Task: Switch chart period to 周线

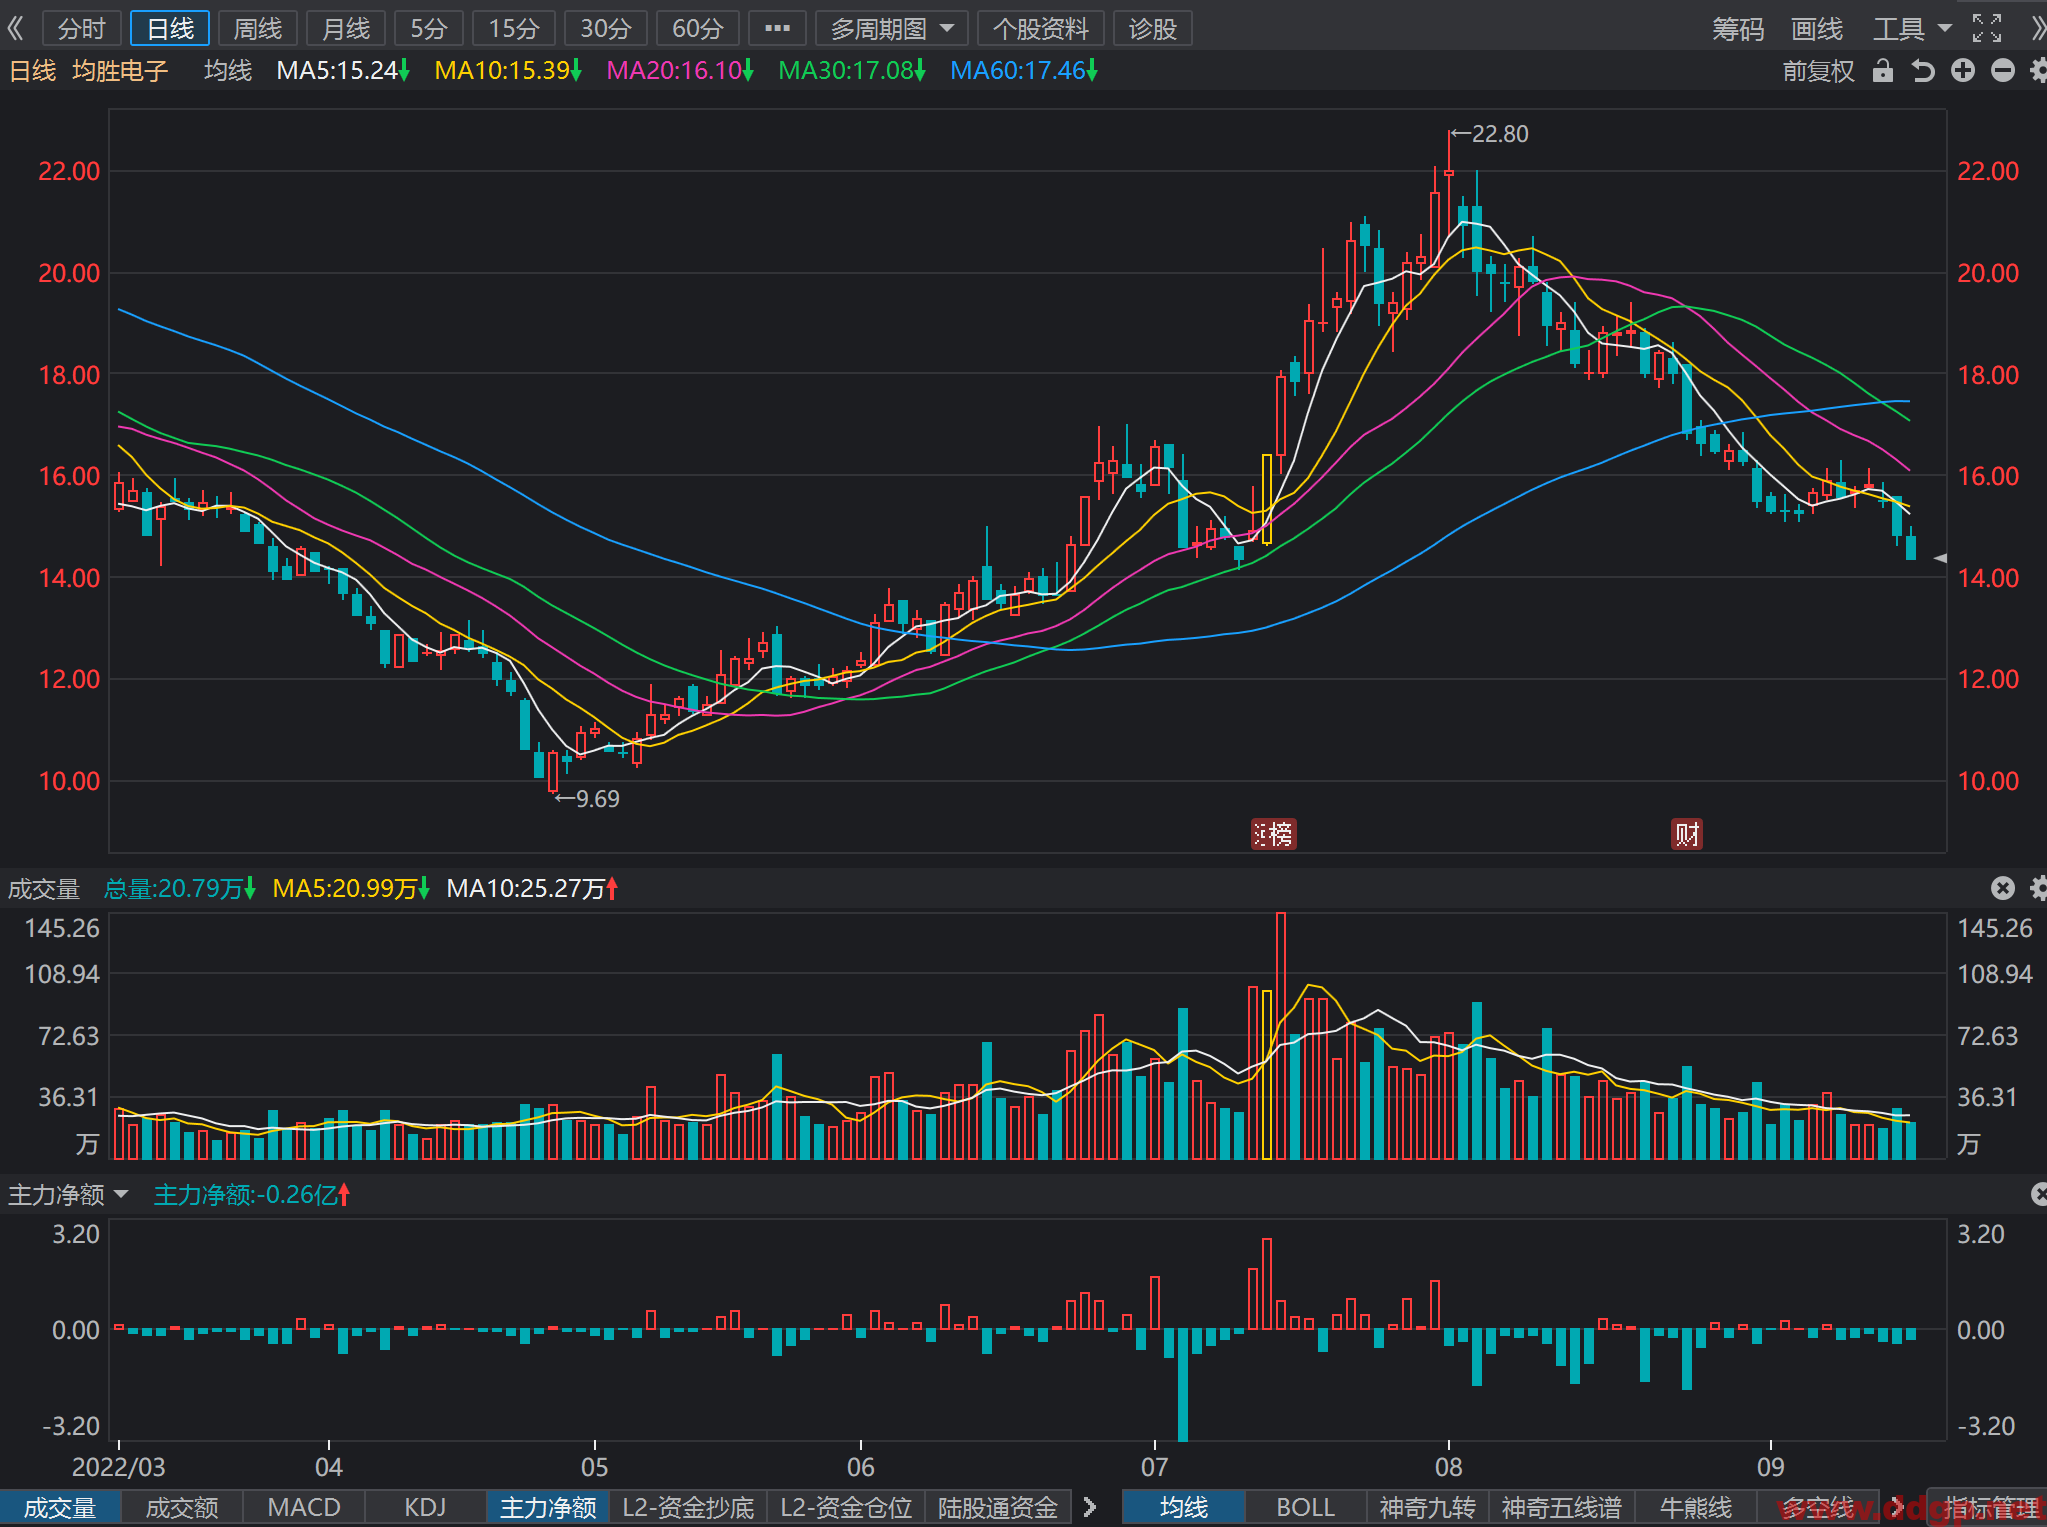Action: (x=258, y=29)
